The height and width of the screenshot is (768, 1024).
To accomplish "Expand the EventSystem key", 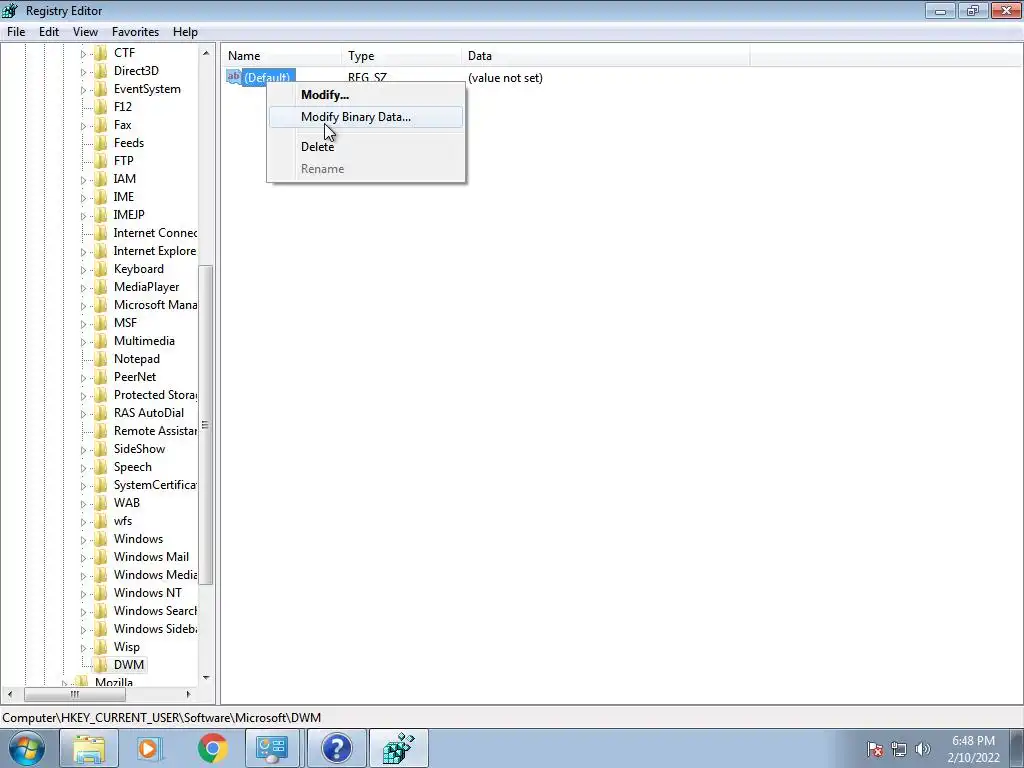I will [x=83, y=89].
